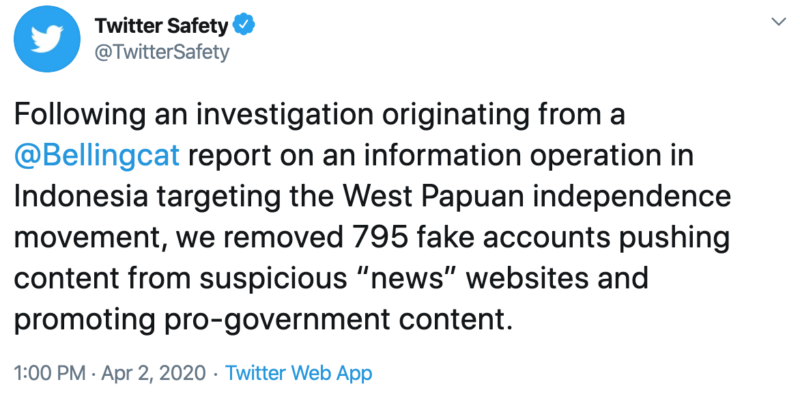Screen dimensions: 800x395
Task: Follow the @Bellingcat mention link
Action: [x=97, y=156]
